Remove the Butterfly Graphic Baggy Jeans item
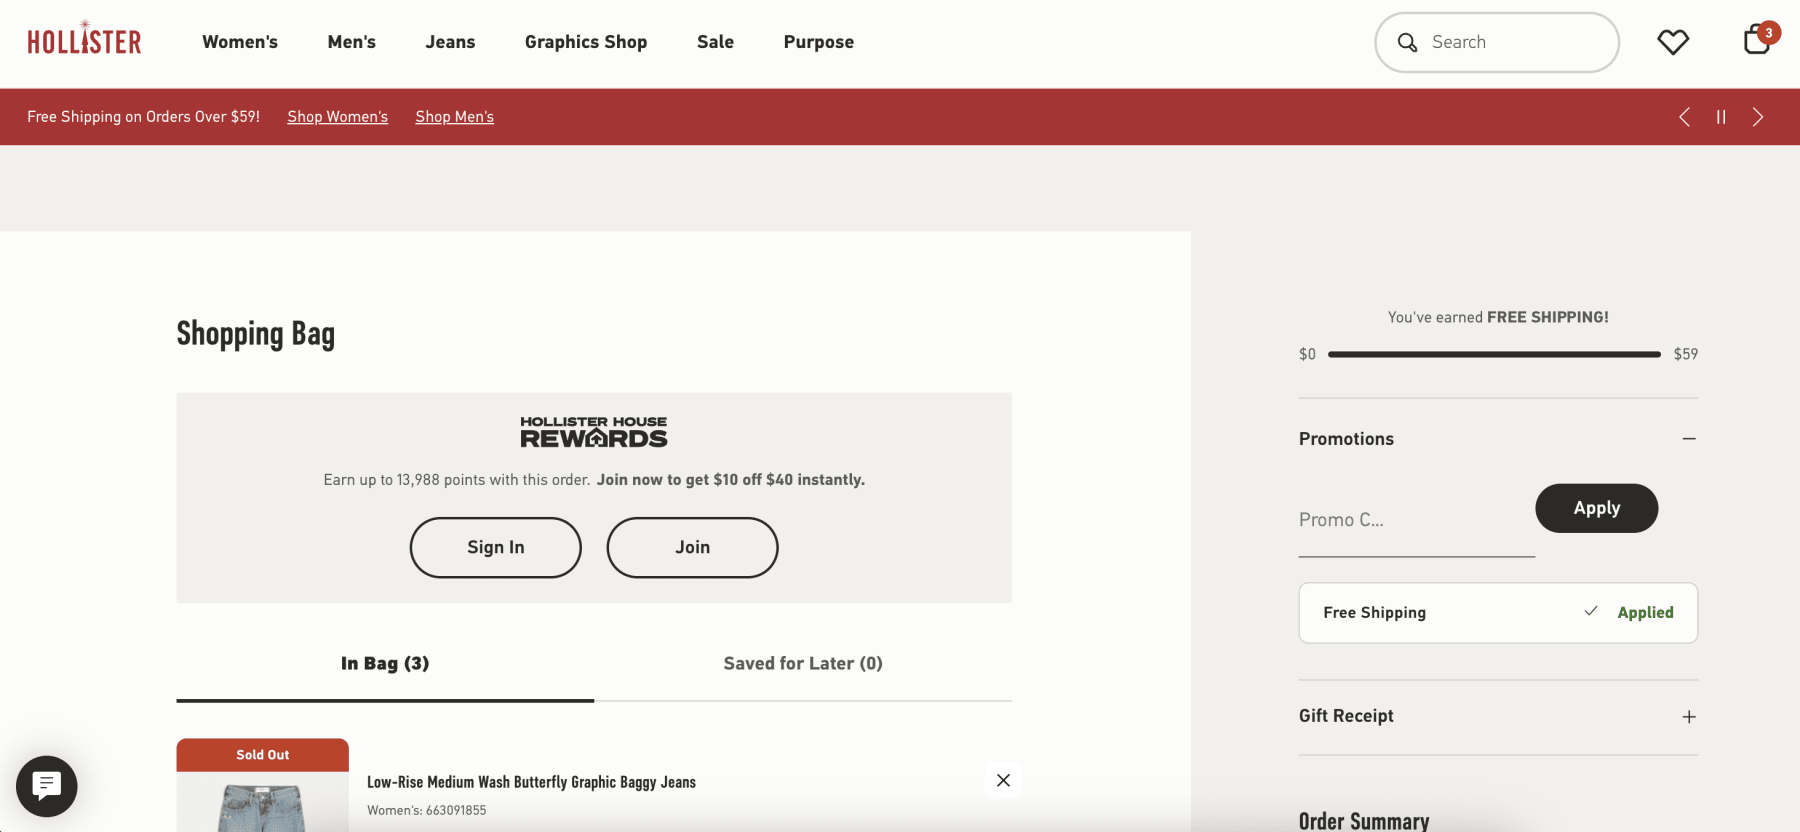The width and height of the screenshot is (1800, 832). pyautogui.click(x=1003, y=780)
